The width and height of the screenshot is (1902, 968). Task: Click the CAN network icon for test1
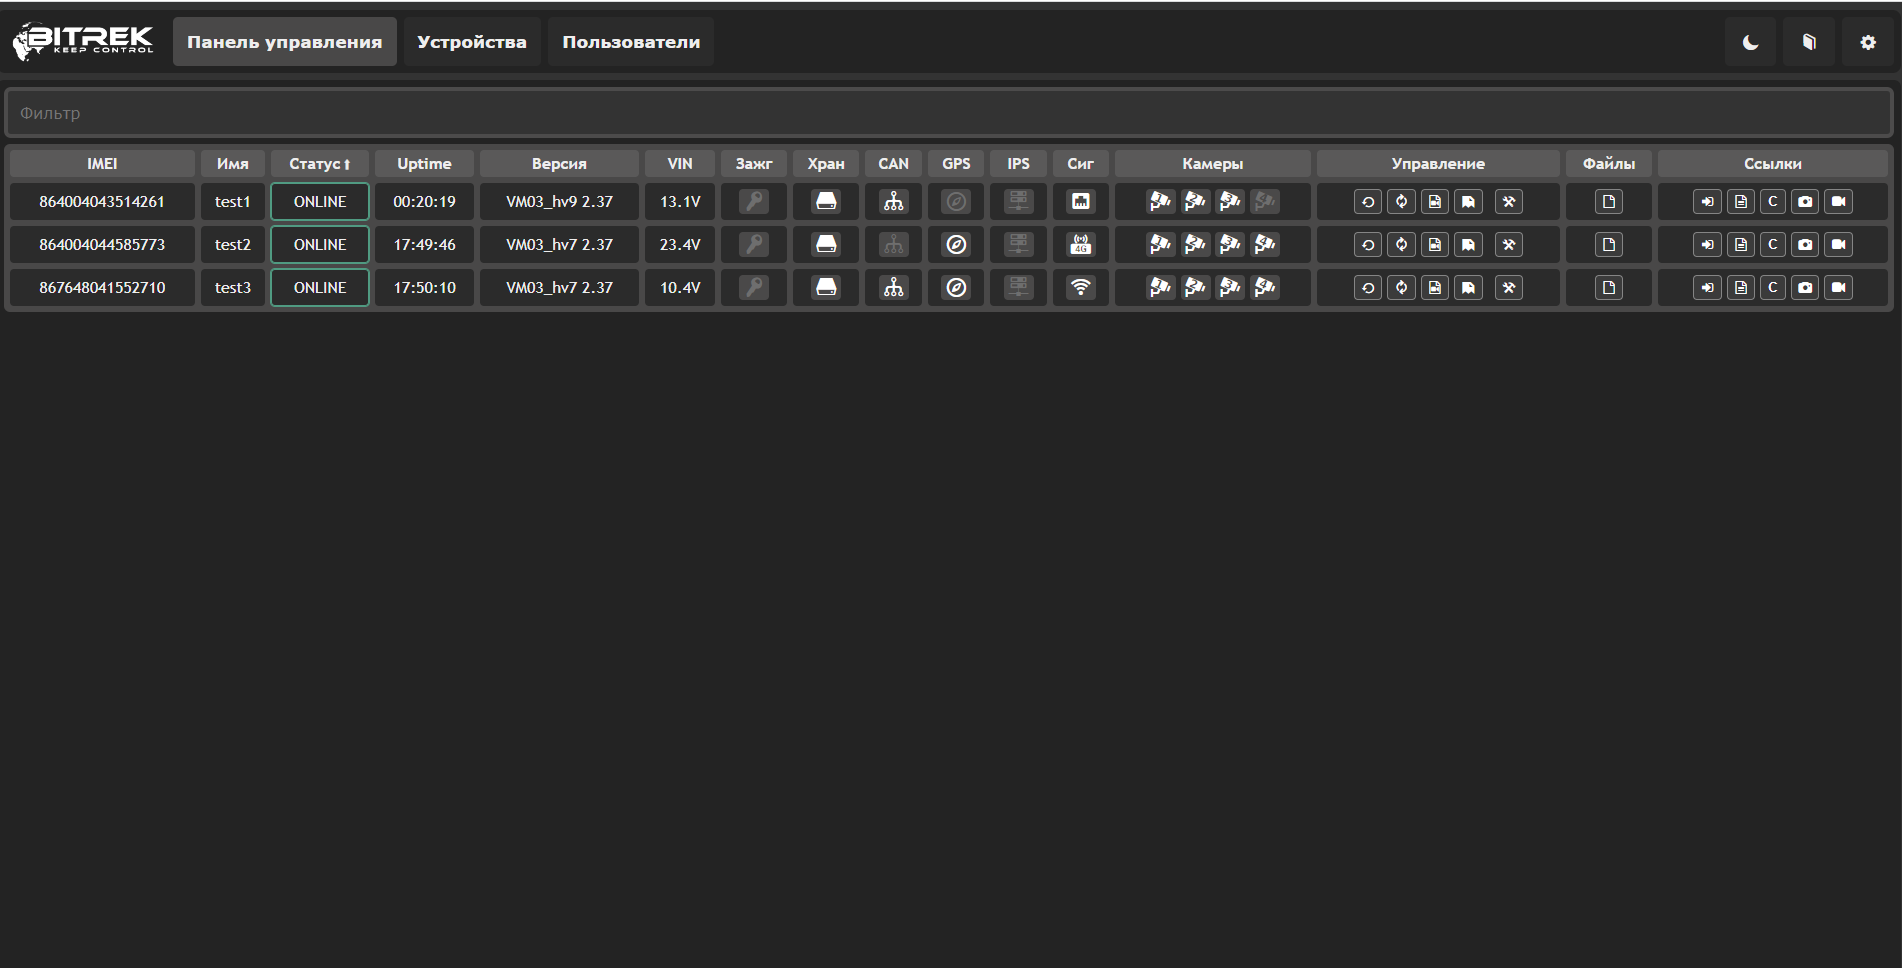tap(893, 202)
